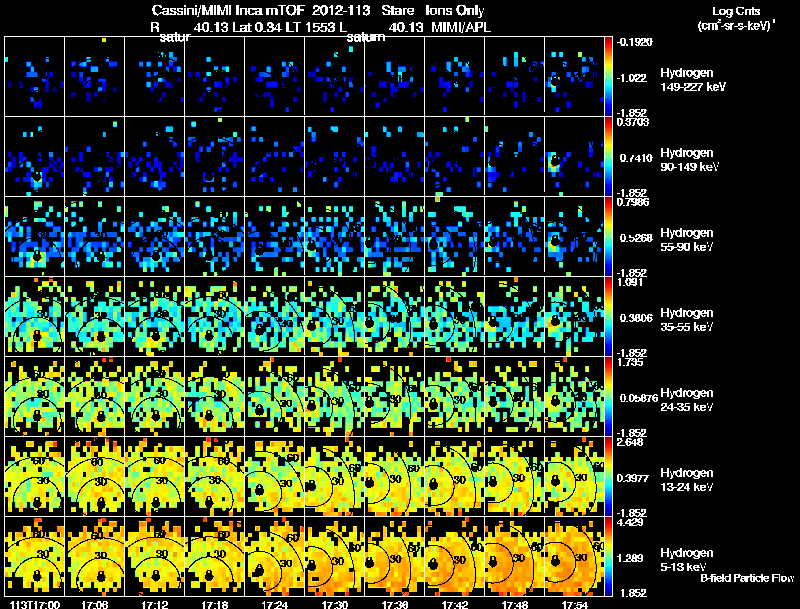Click the 17:30 time label
The width and height of the screenshot is (800, 609).
(x=335, y=604)
